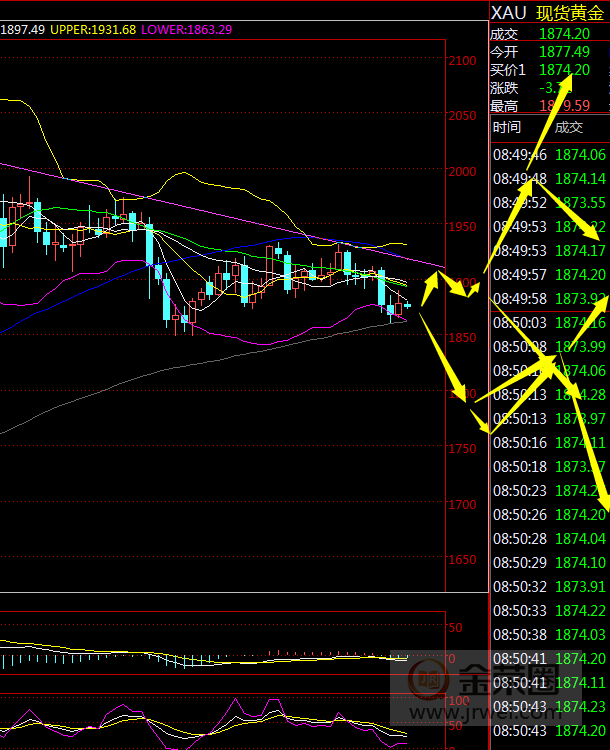Click the 2100 price axis label

click(463, 61)
